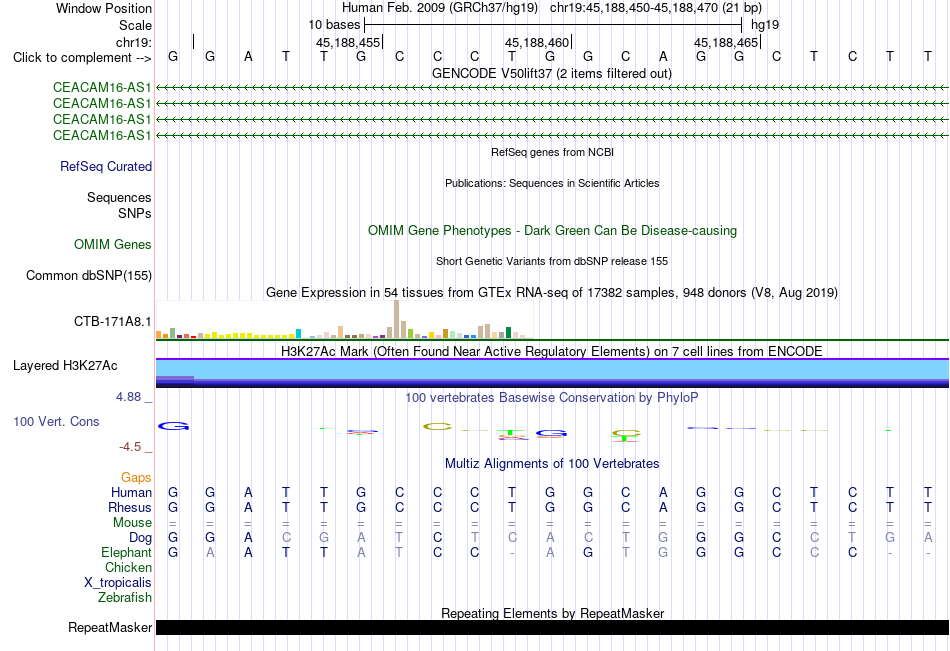Click the topmost CEACAM16-AS1 transcript label

pyautogui.click(x=102, y=87)
